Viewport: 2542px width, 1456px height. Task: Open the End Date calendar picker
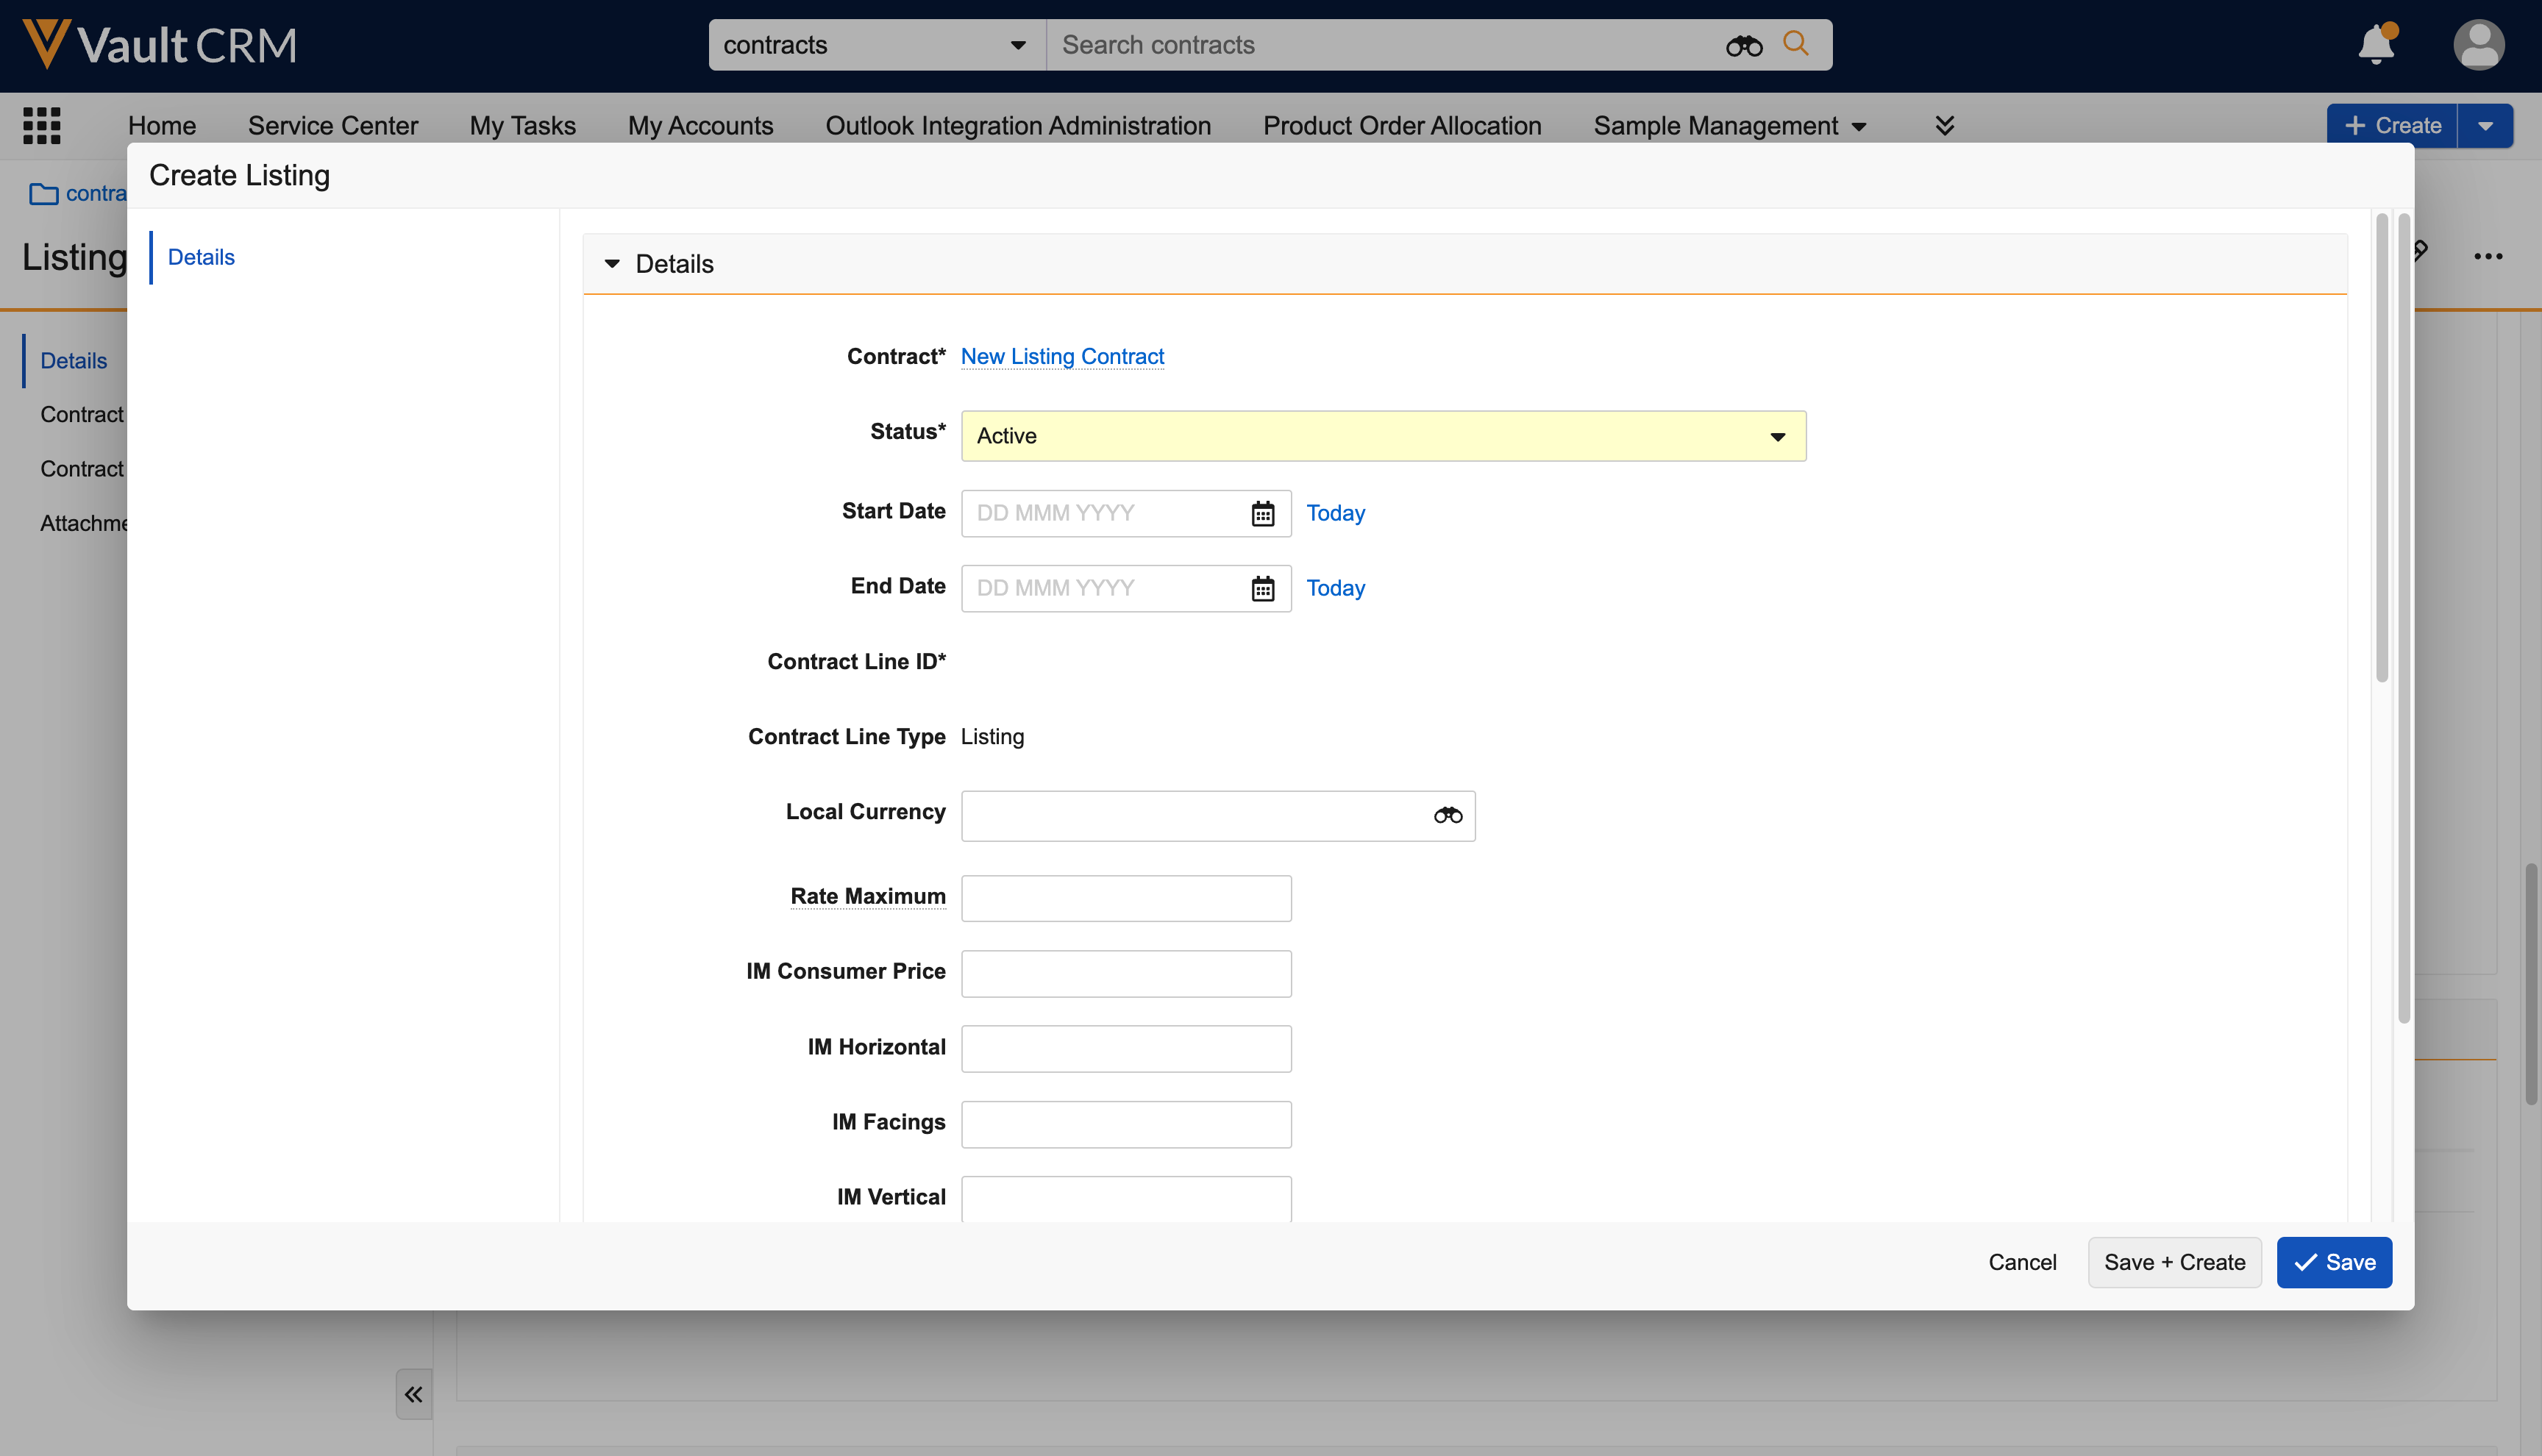click(1262, 588)
